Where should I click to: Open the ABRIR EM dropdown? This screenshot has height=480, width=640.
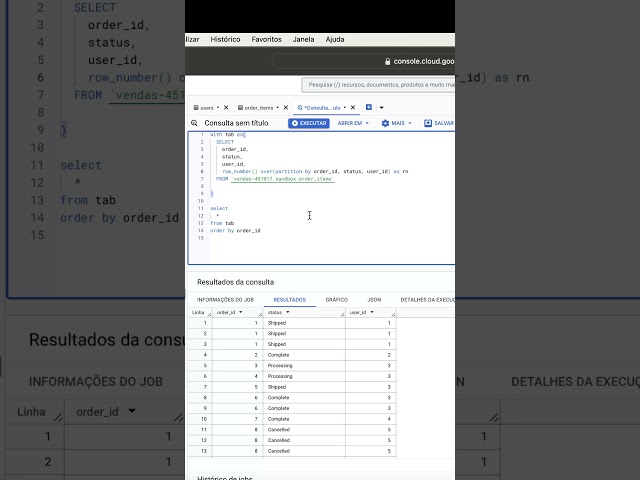tap(353, 123)
